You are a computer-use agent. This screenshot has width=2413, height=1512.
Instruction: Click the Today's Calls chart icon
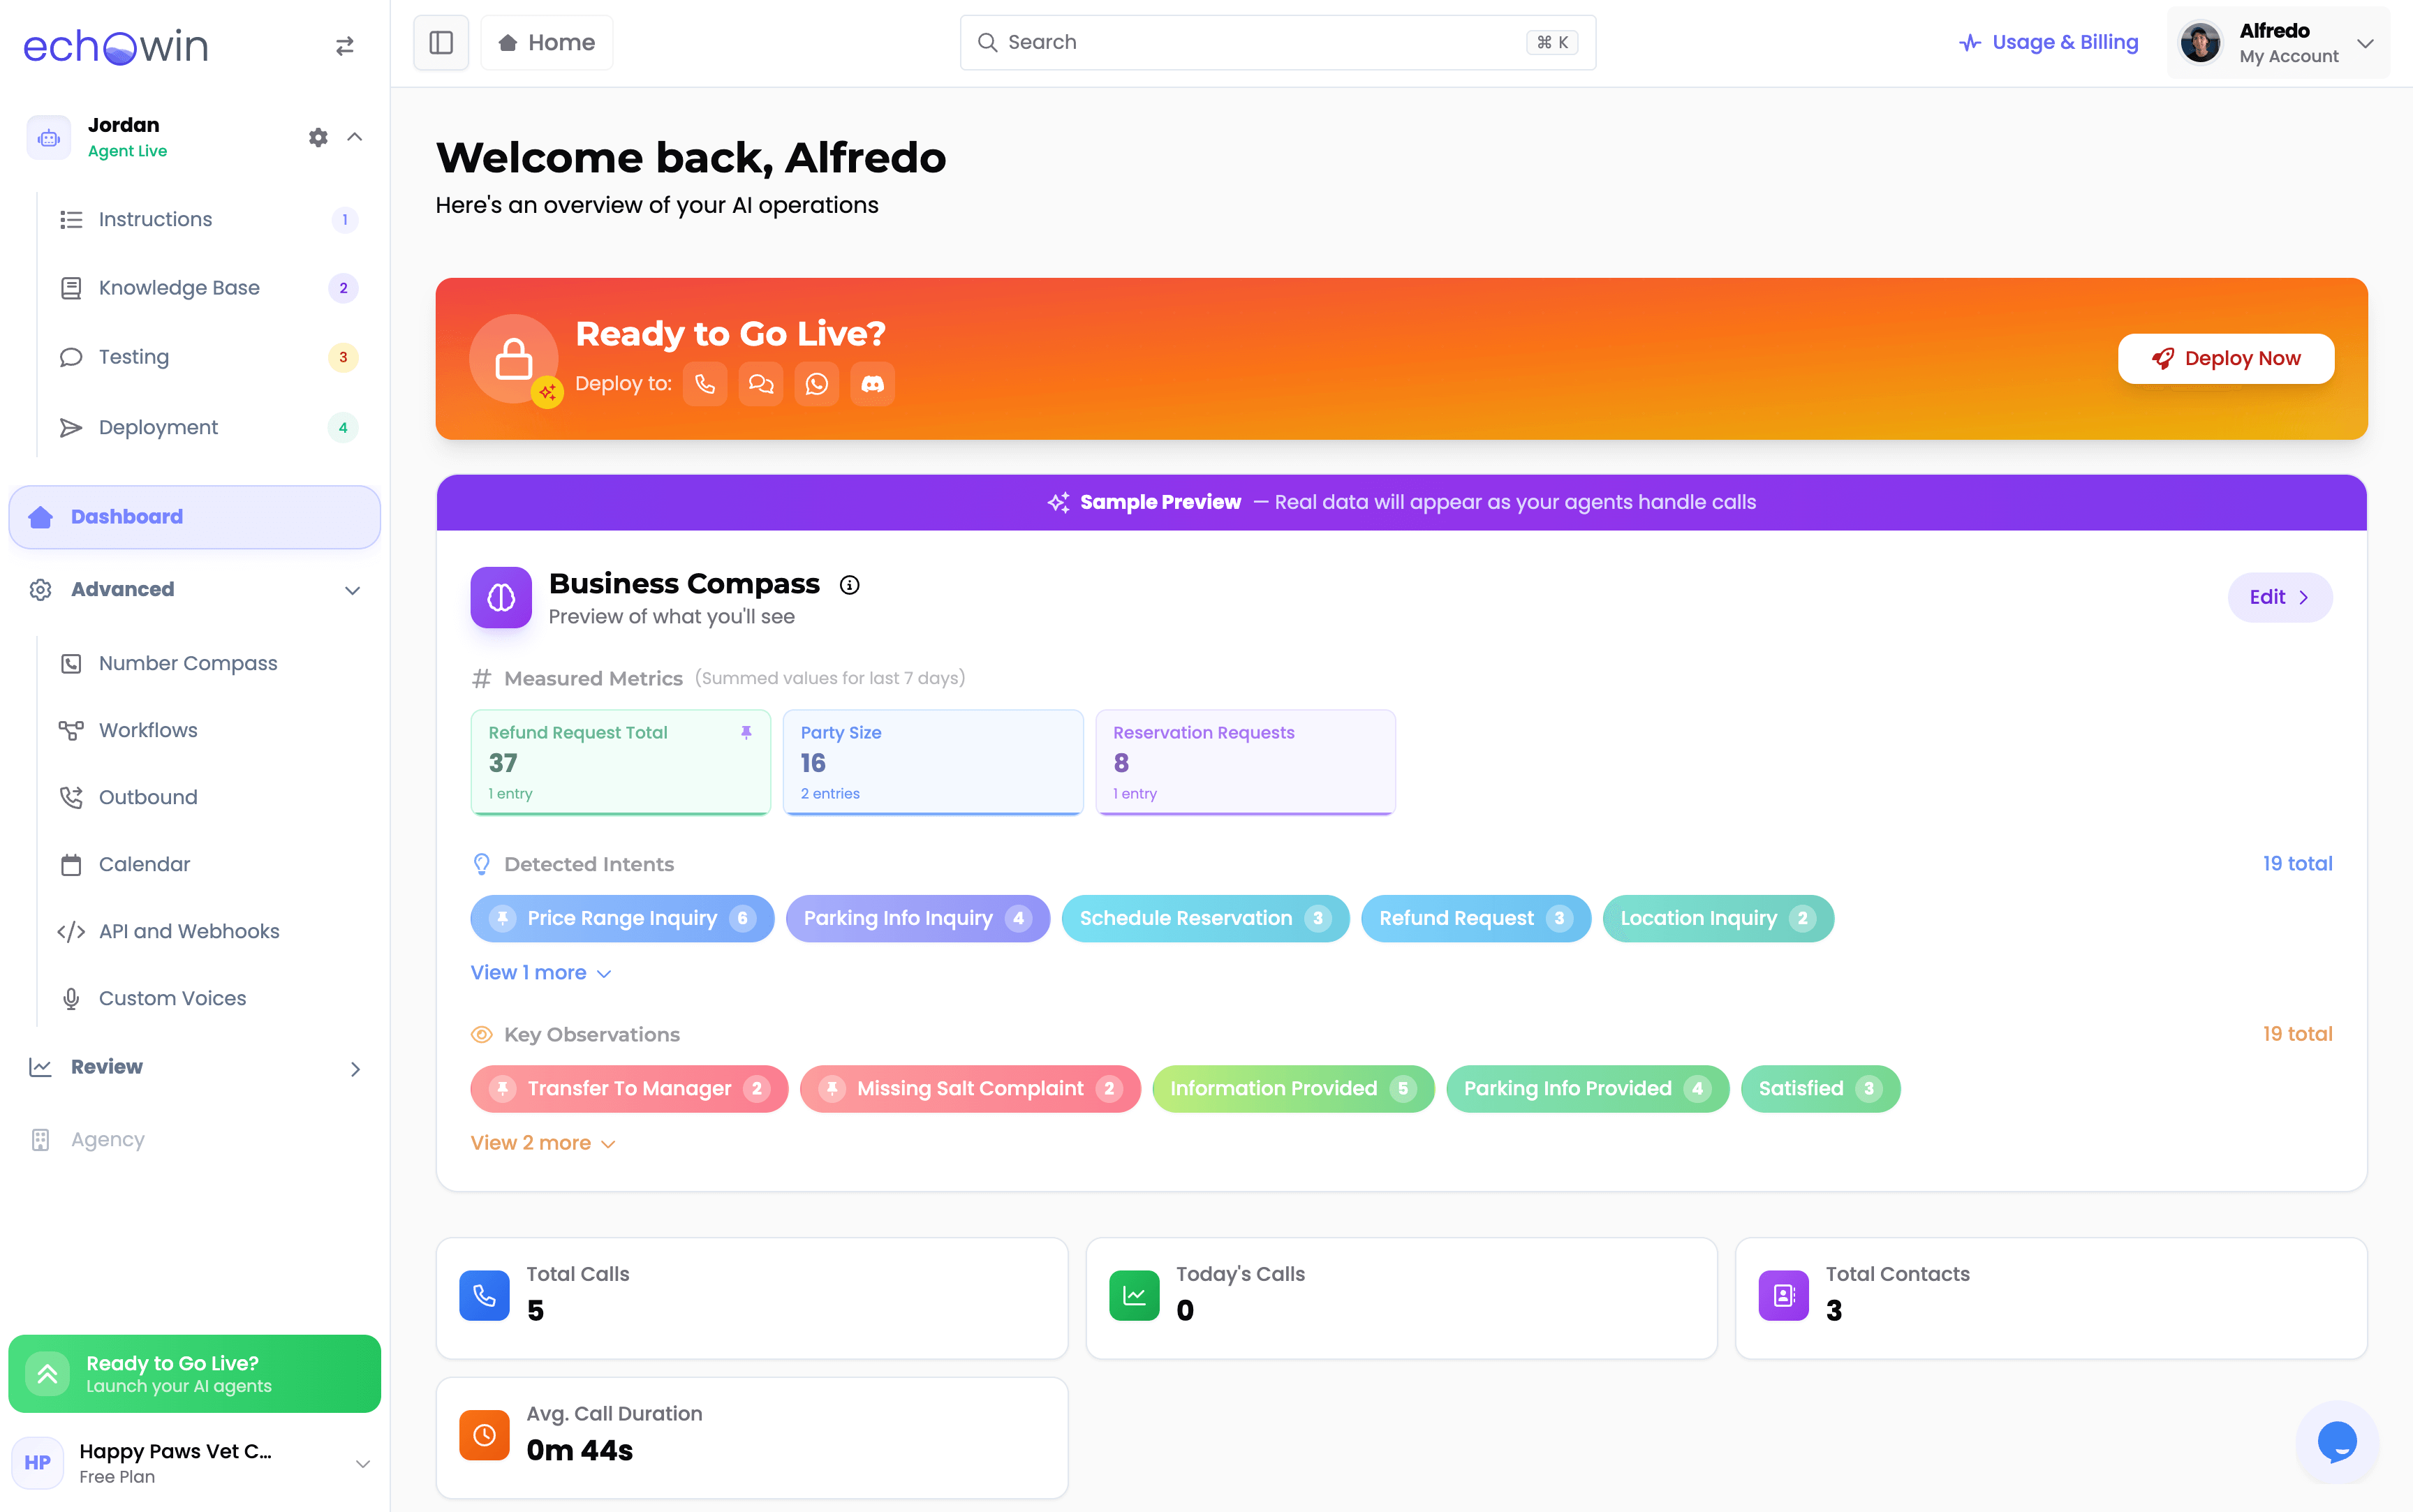[x=1134, y=1296]
